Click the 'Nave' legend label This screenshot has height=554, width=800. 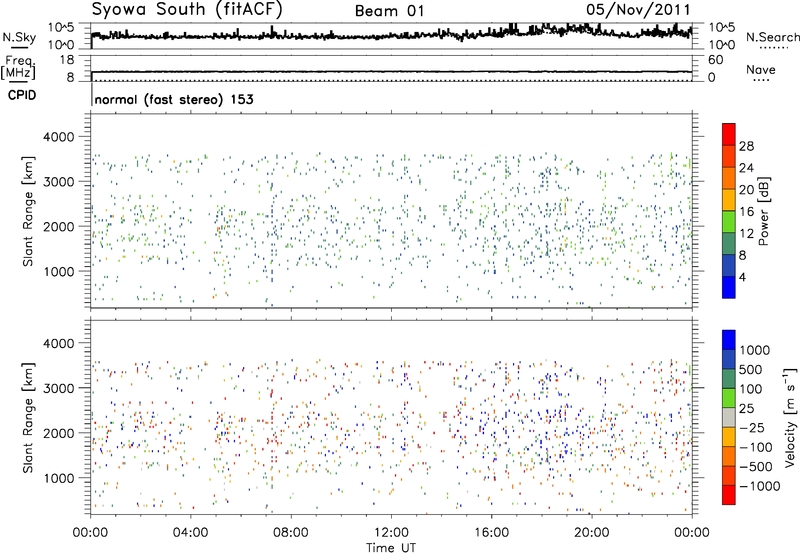761,69
